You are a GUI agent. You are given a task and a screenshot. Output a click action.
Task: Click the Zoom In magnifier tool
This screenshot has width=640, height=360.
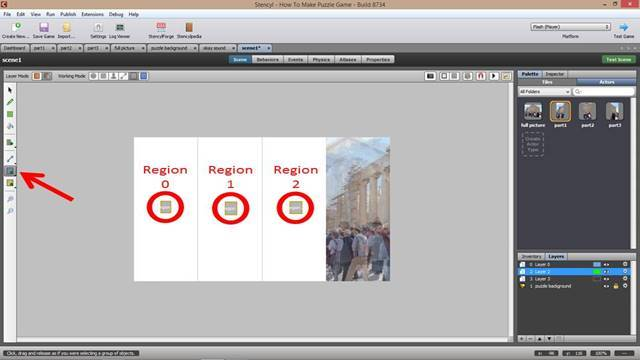(10, 199)
